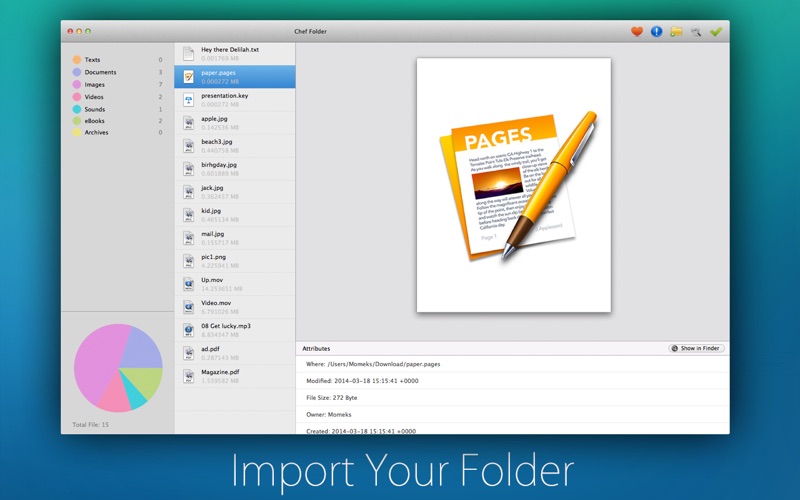Click the paper.pages file icon

[x=189, y=77]
